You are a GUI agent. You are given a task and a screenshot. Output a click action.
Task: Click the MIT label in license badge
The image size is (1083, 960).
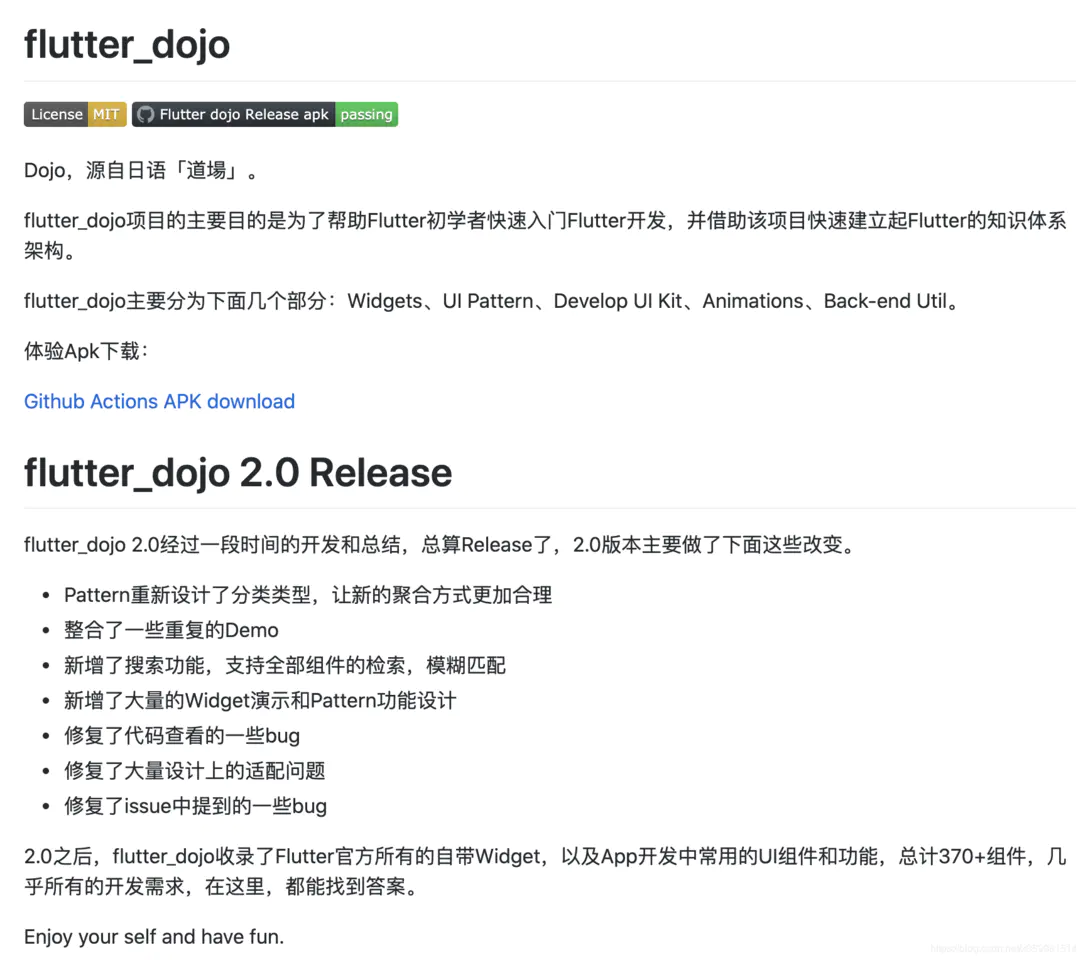point(106,115)
